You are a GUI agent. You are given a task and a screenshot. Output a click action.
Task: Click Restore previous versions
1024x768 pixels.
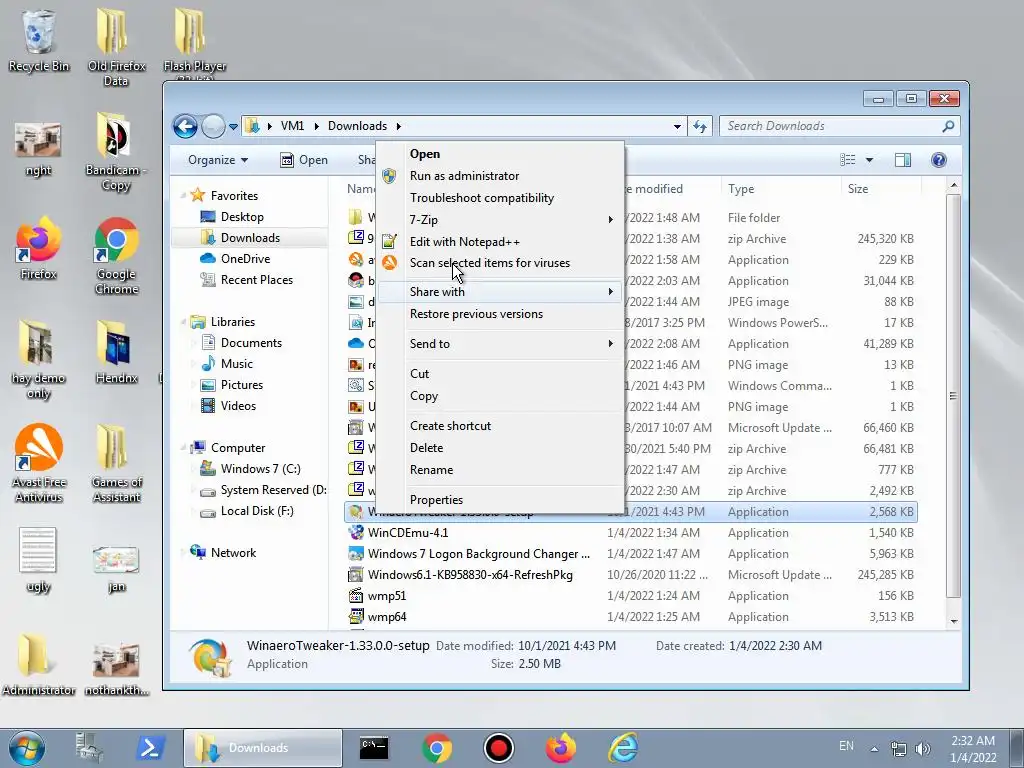pos(500,313)
